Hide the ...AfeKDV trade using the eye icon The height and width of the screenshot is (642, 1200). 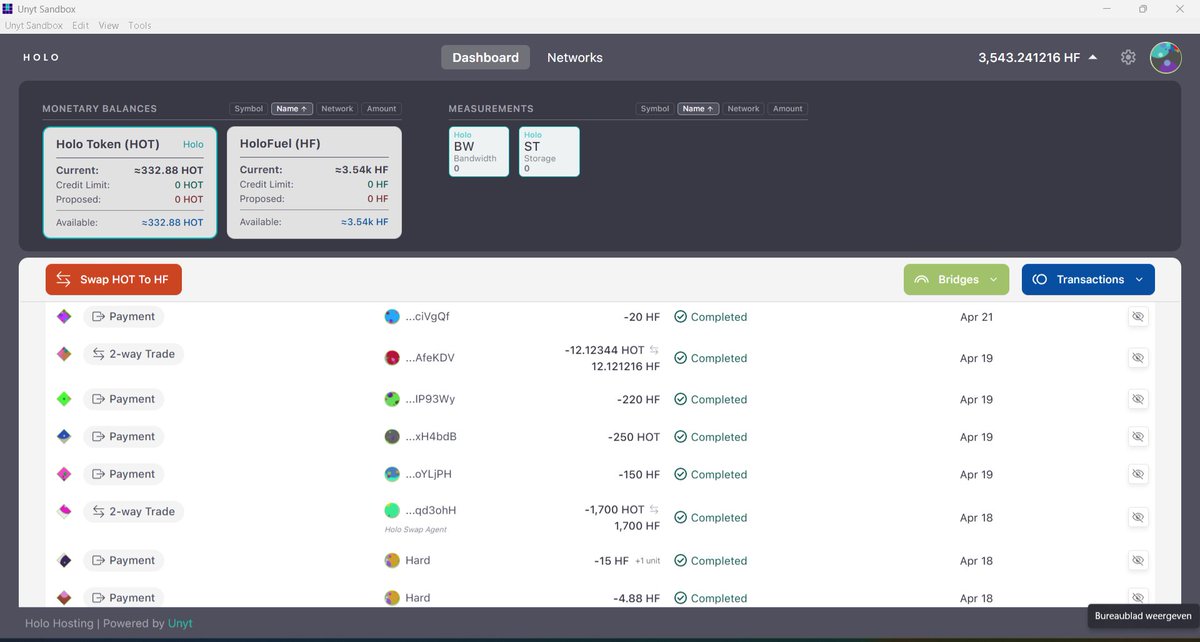1137,357
